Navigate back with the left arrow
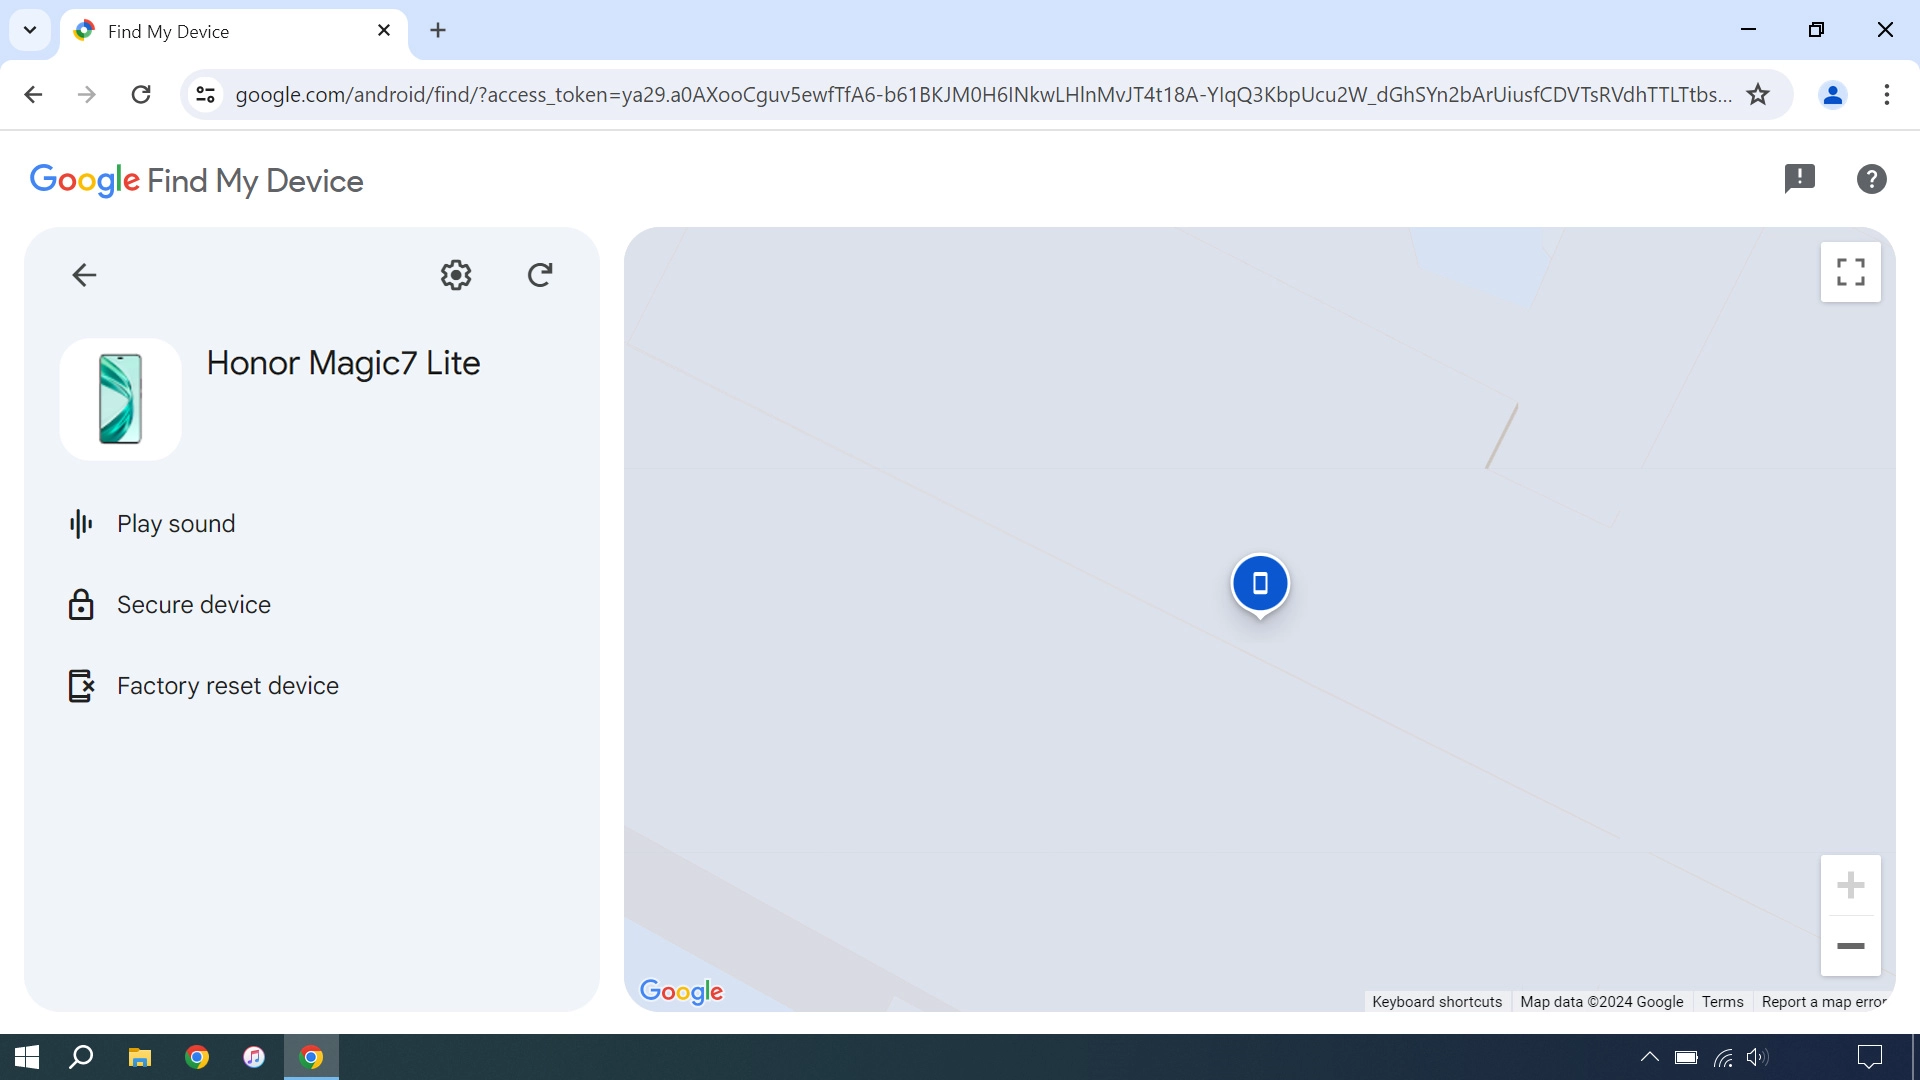This screenshot has width=1920, height=1080. (x=84, y=275)
